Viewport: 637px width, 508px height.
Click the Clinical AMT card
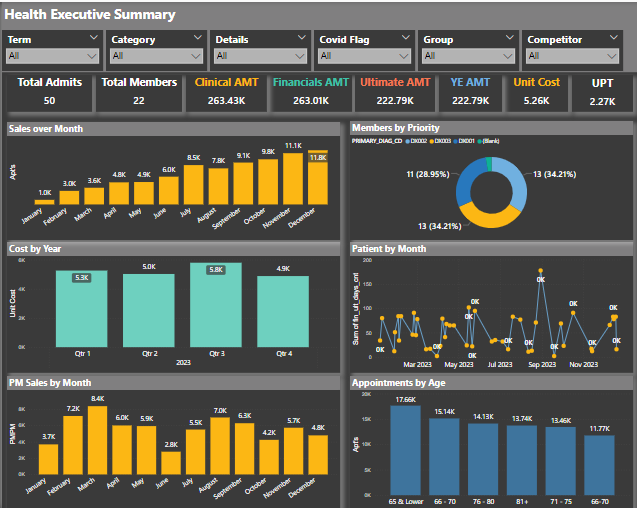(x=226, y=92)
